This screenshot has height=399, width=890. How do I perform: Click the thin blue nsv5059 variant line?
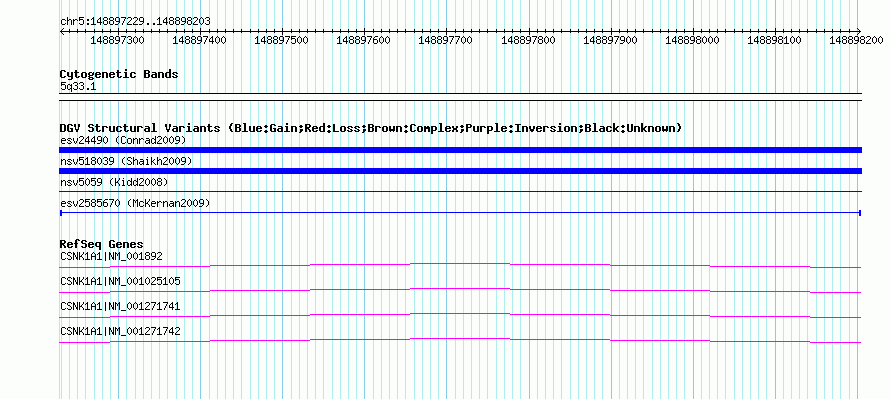tap(460, 192)
